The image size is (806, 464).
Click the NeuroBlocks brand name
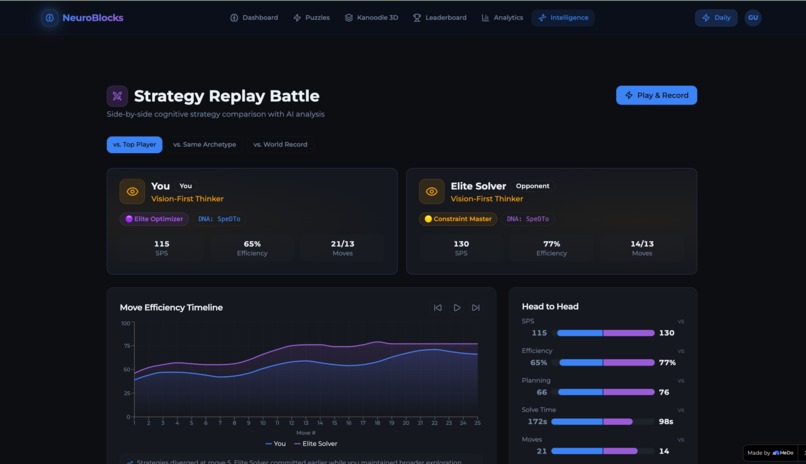tap(93, 18)
